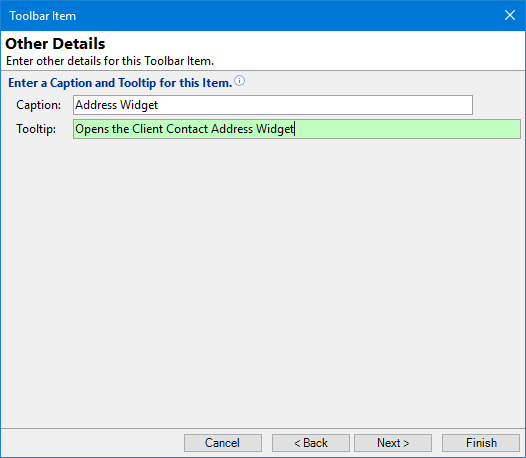Viewport: 526px width, 458px height.
Task: Close the Toolbar Item dialog
Action: tap(510, 15)
